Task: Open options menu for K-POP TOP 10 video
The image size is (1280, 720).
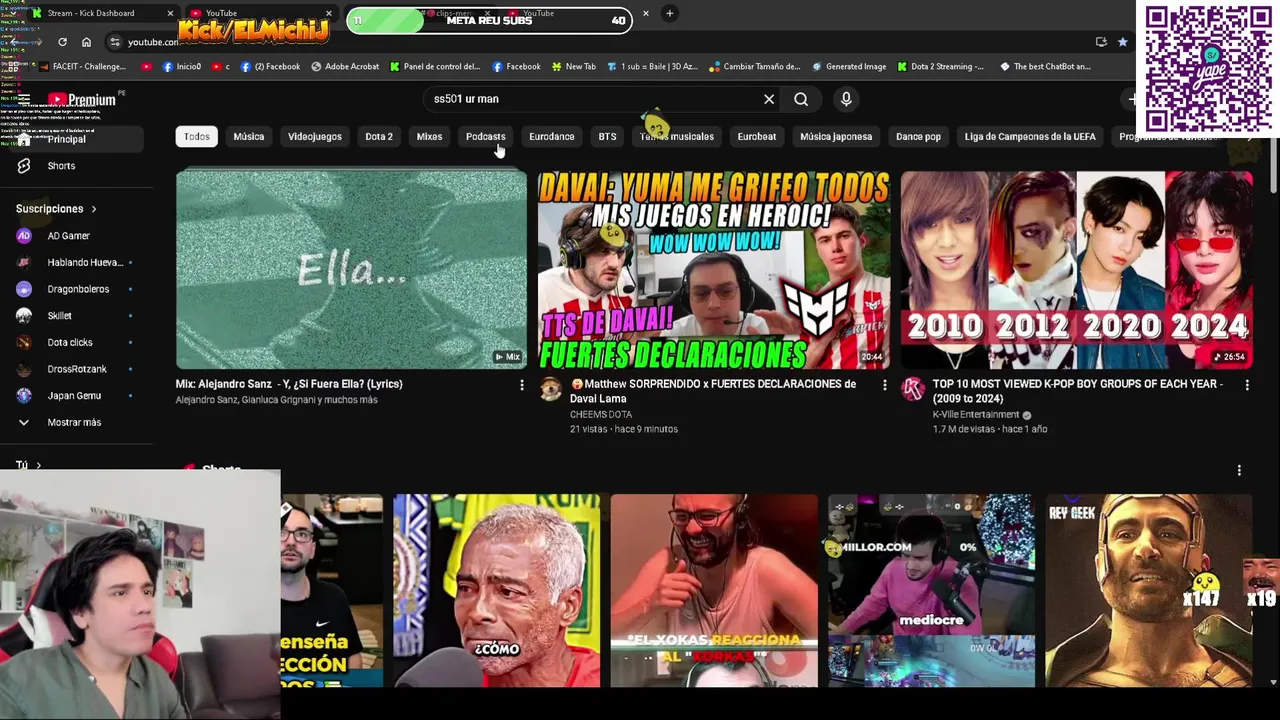Action: [1246, 384]
